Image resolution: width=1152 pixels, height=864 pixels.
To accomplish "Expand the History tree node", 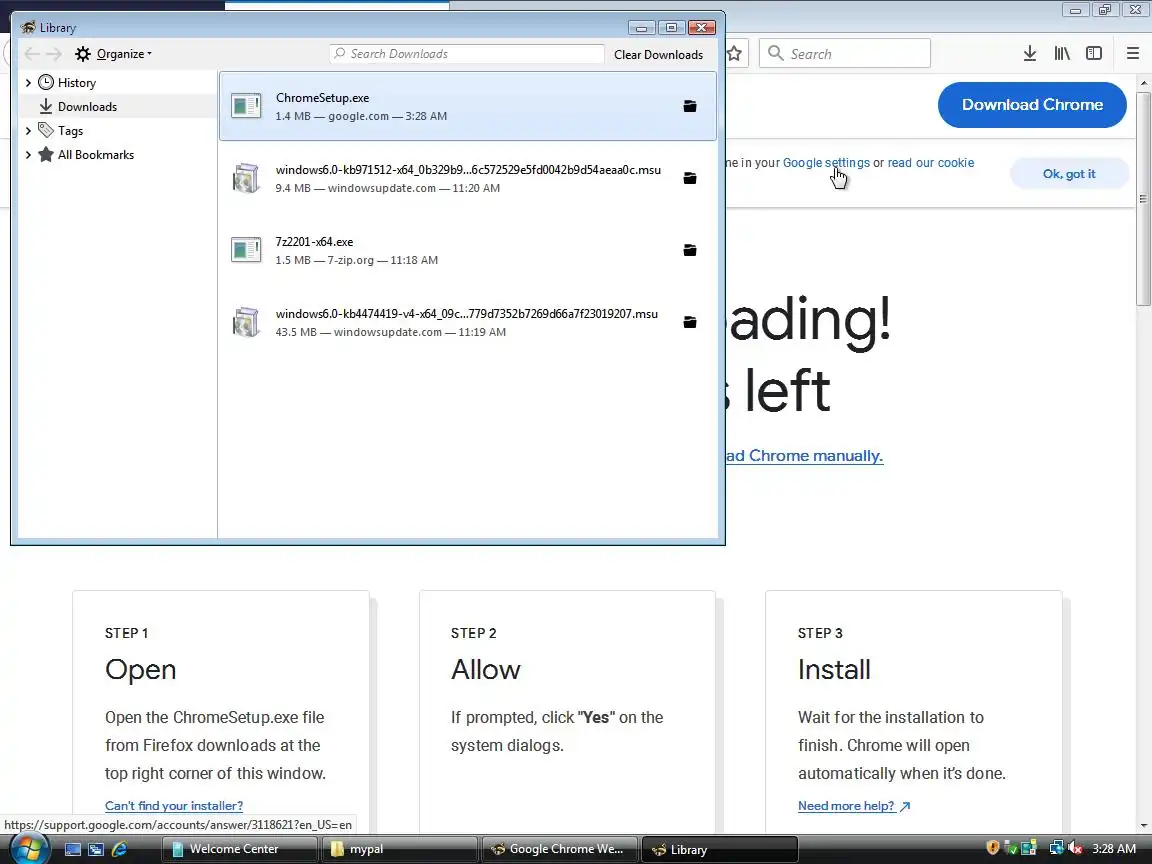I will coord(28,82).
